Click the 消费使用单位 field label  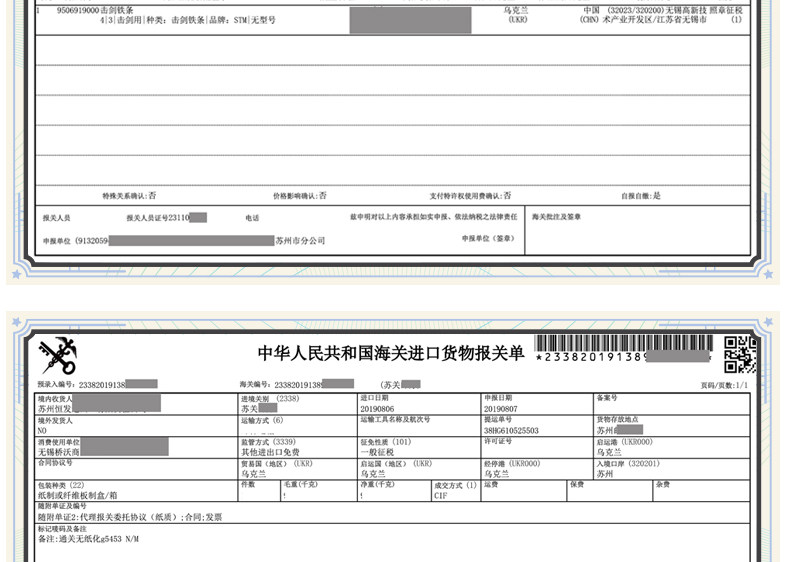[58, 442]
